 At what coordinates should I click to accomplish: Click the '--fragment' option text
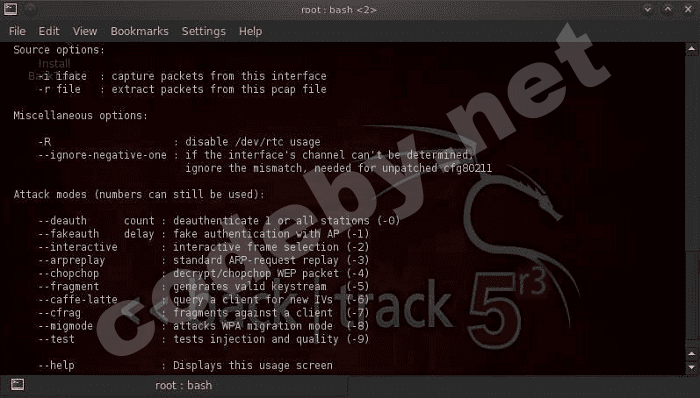[x=68, y=286]
